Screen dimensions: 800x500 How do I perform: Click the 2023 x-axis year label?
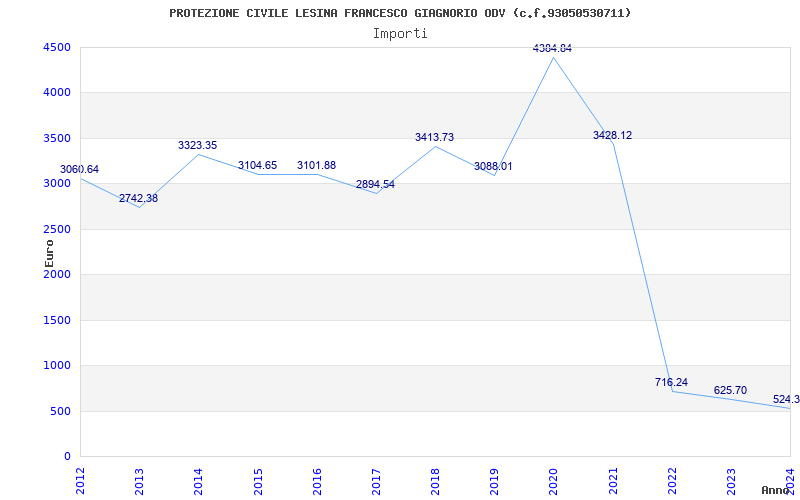[x=731, y=481]
